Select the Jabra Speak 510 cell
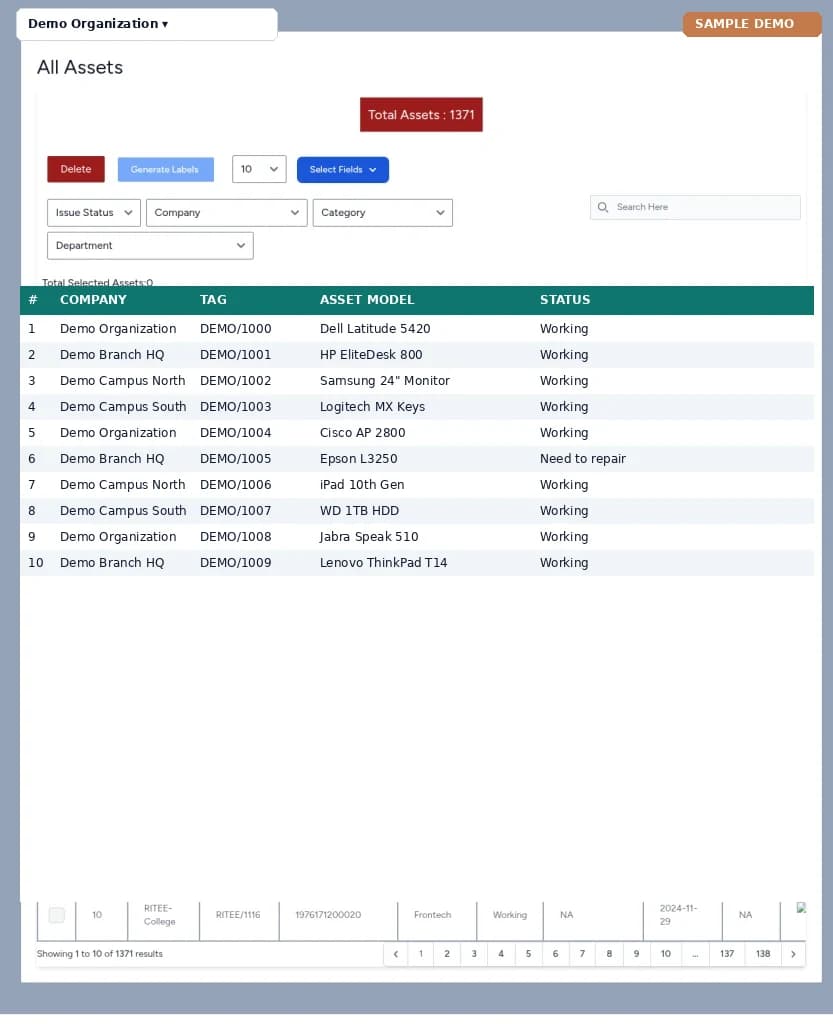Image resolution: width=833 pixels, height=1024 pixels. pos(369,537)
